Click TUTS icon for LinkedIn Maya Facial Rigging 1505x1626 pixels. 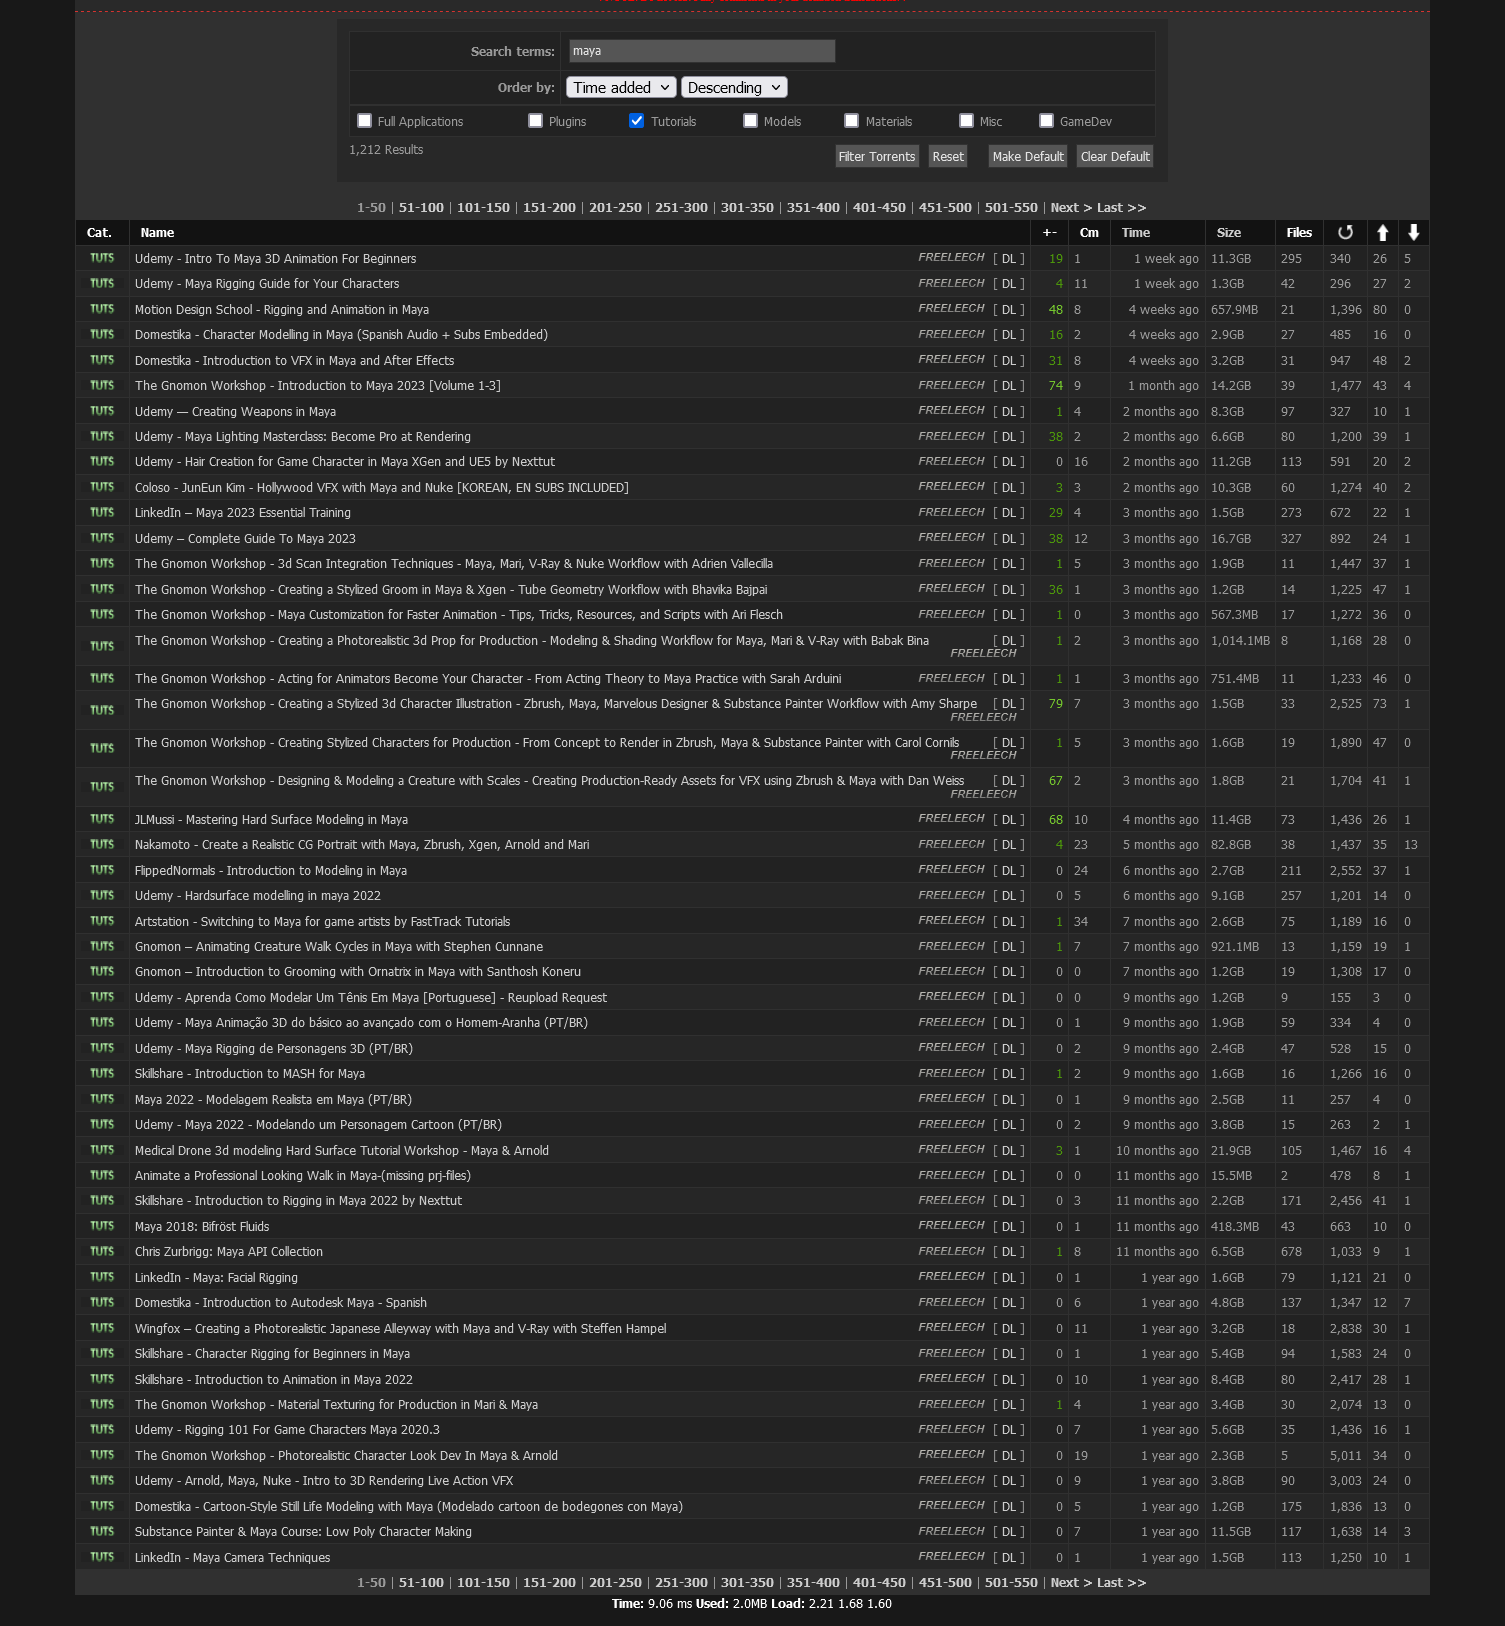(x=102, y=1277)
